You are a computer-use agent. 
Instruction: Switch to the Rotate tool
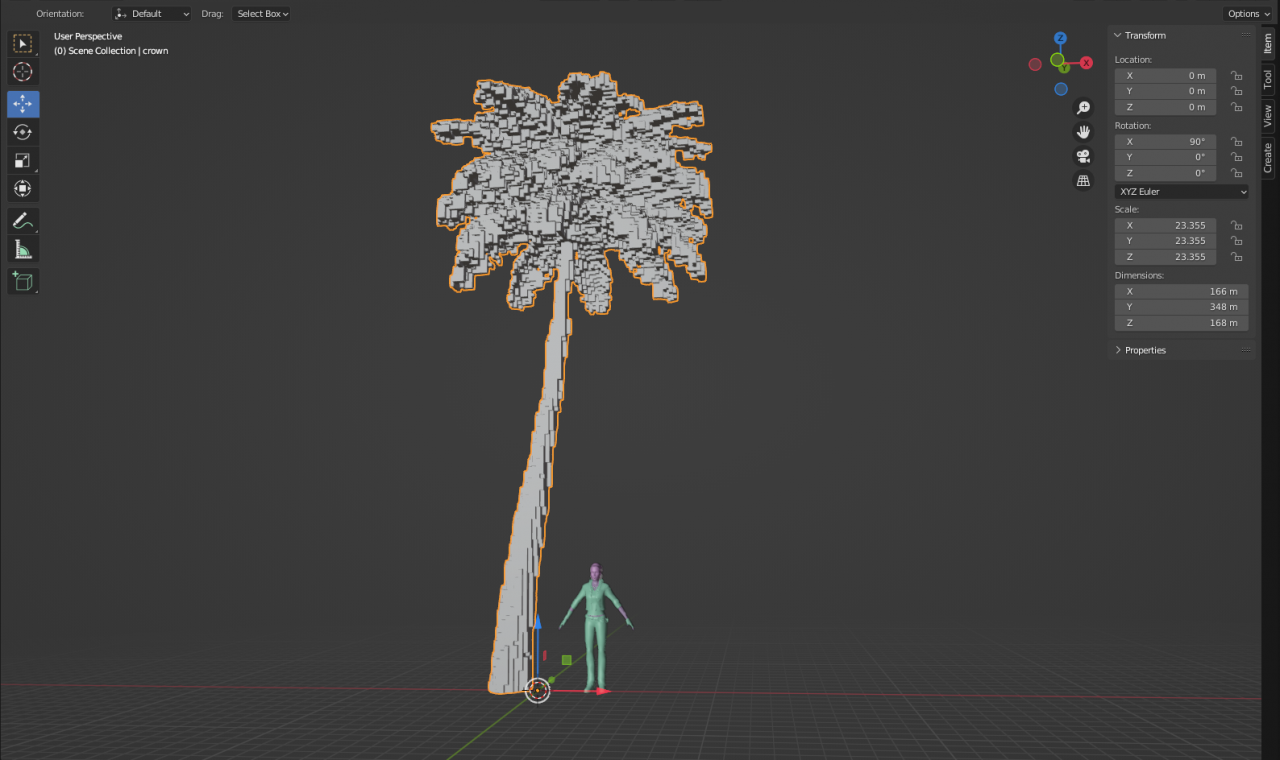pos(23,132)
